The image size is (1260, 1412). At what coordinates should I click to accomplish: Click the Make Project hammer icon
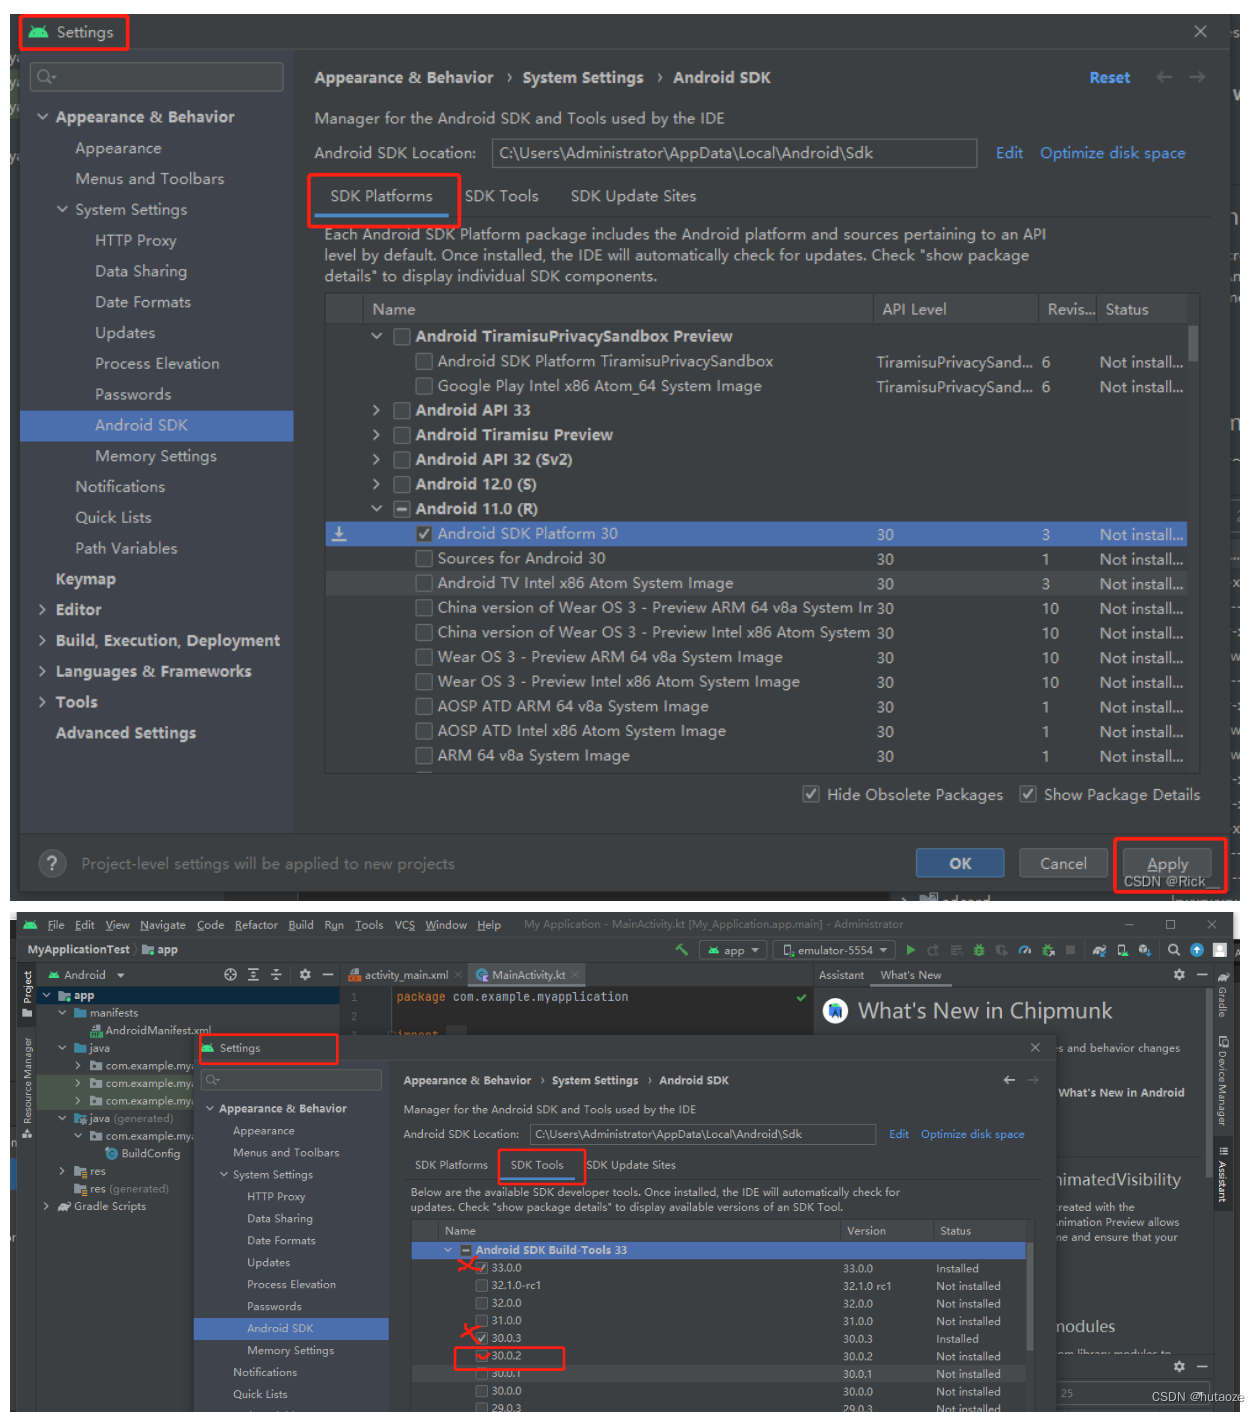tap(681, 950)
